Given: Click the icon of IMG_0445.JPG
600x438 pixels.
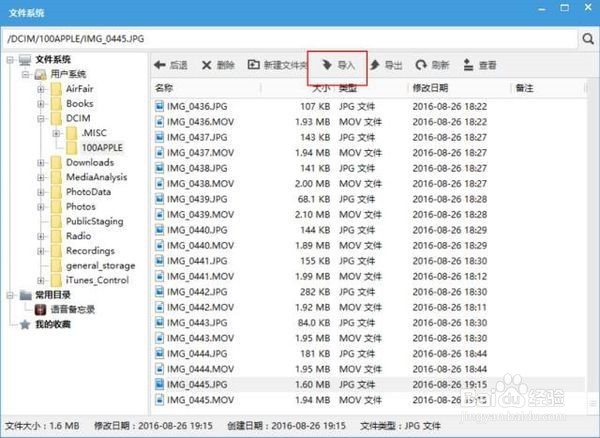Looking at the screenshot, I should click(159, 384).
